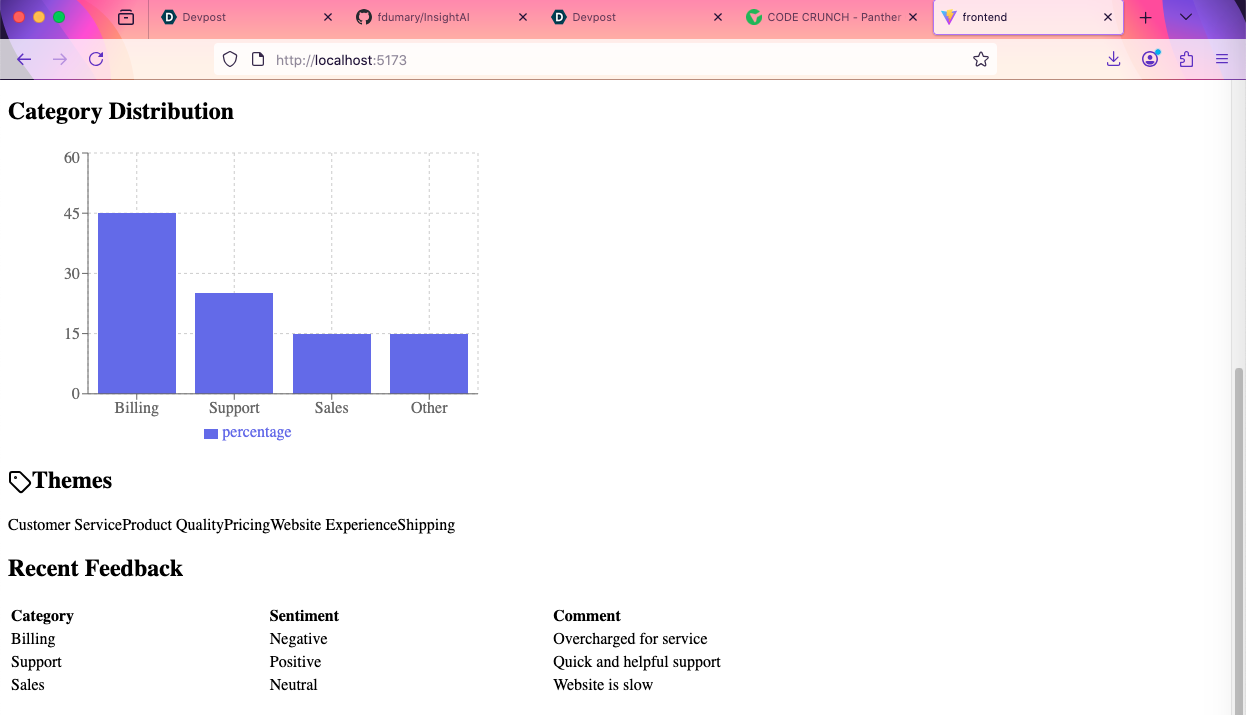Switch to the CODE CRUNCH - Panther tab
1246x715 pixels.
pos(830,17)
